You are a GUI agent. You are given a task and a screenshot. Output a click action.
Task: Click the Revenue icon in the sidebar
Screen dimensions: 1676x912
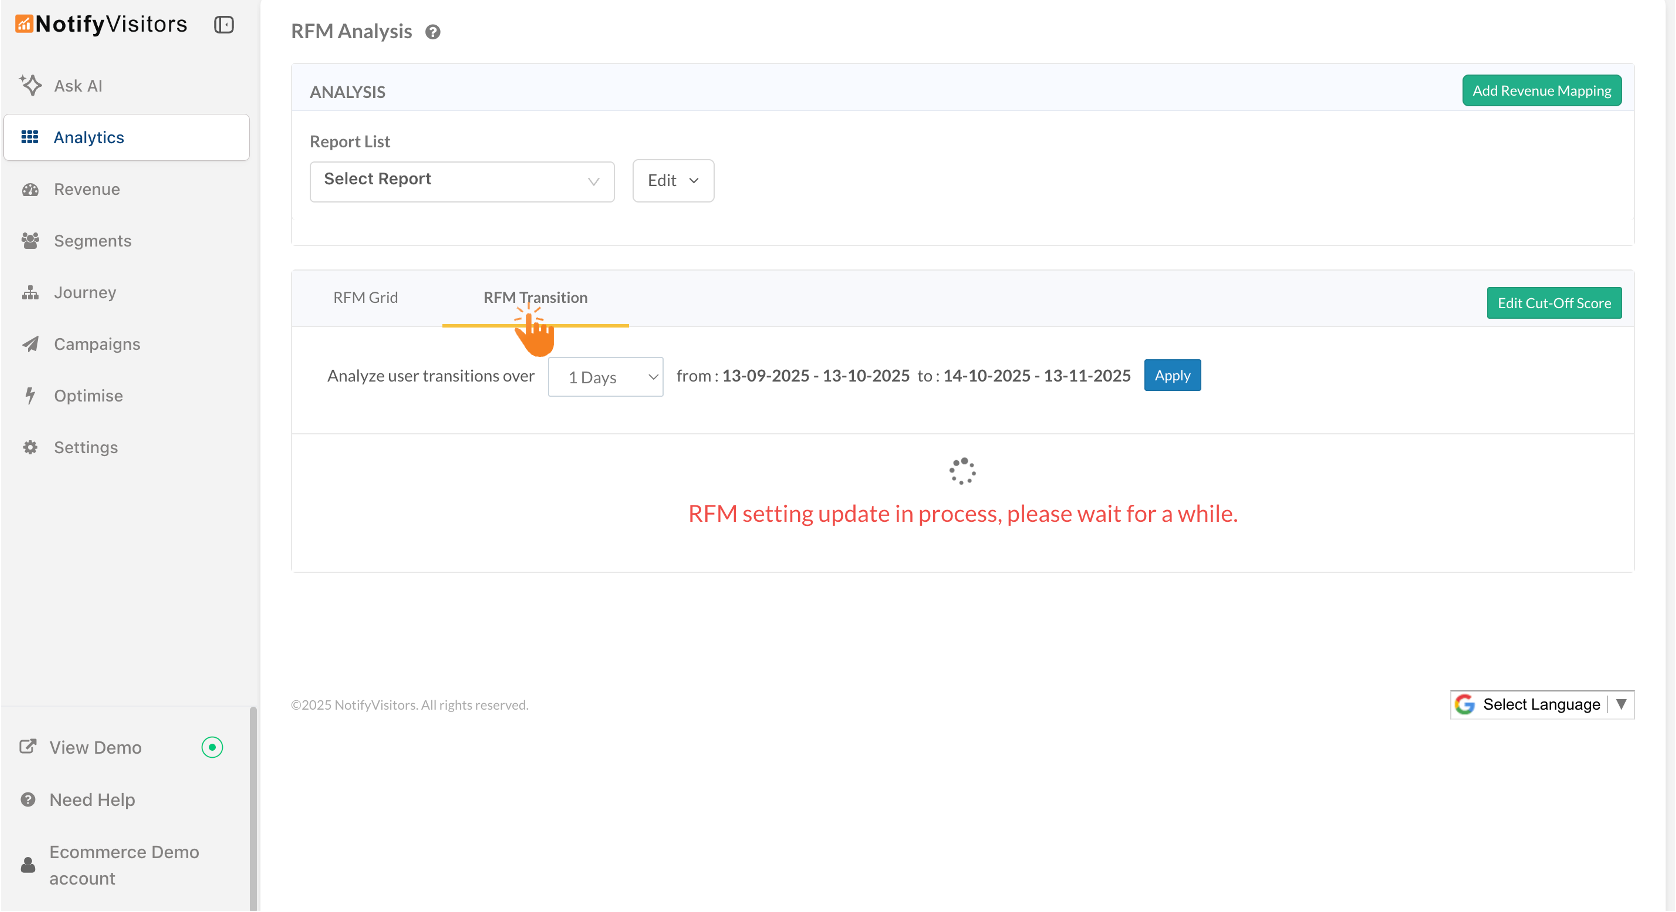tap(31, 189)
